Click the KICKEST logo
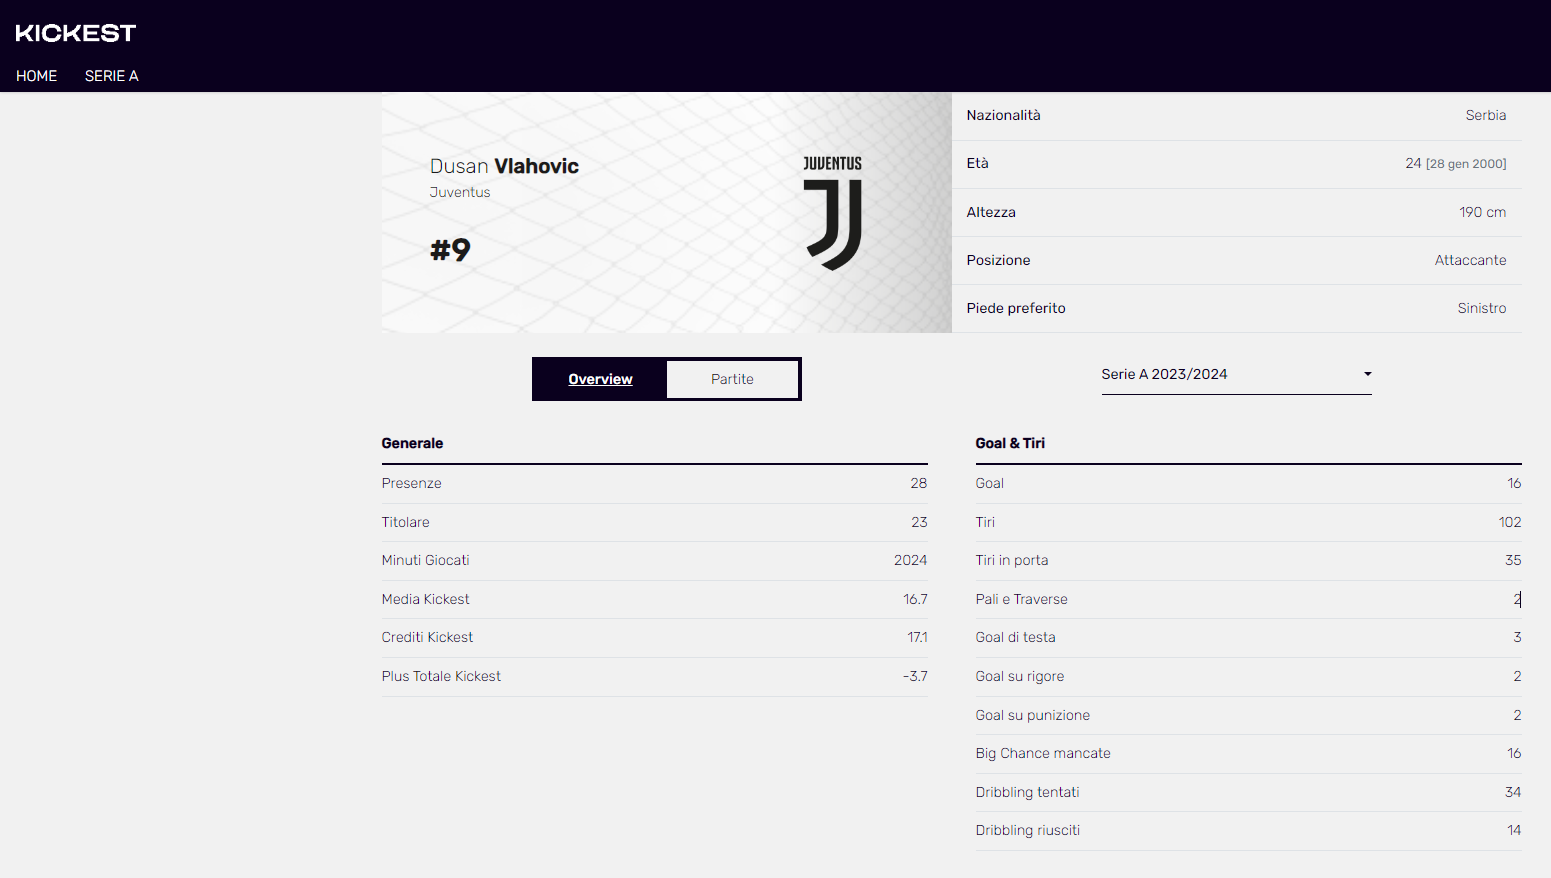 pyautogui.click(x=76, y=33)
